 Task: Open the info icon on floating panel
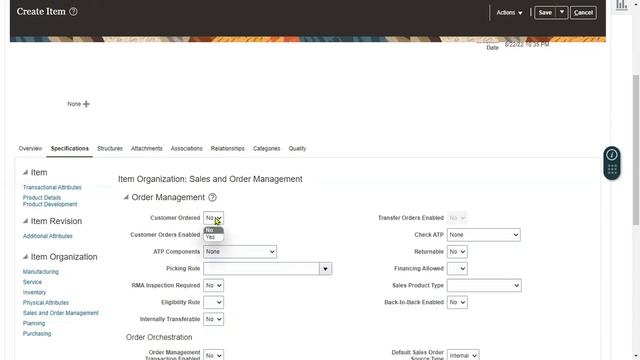(611, 155)
